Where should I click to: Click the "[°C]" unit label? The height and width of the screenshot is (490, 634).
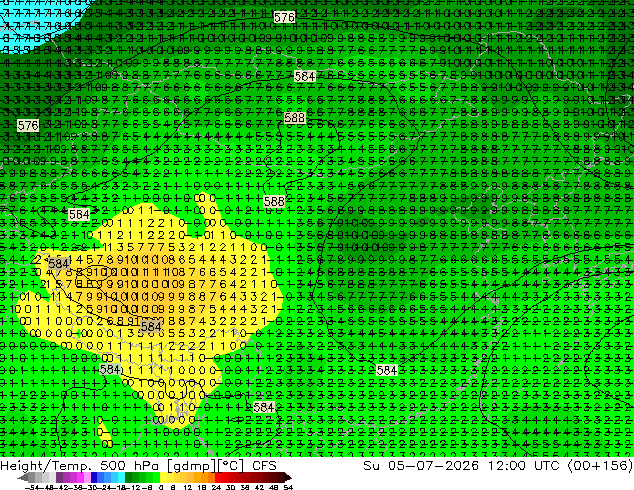click(231, 466)
